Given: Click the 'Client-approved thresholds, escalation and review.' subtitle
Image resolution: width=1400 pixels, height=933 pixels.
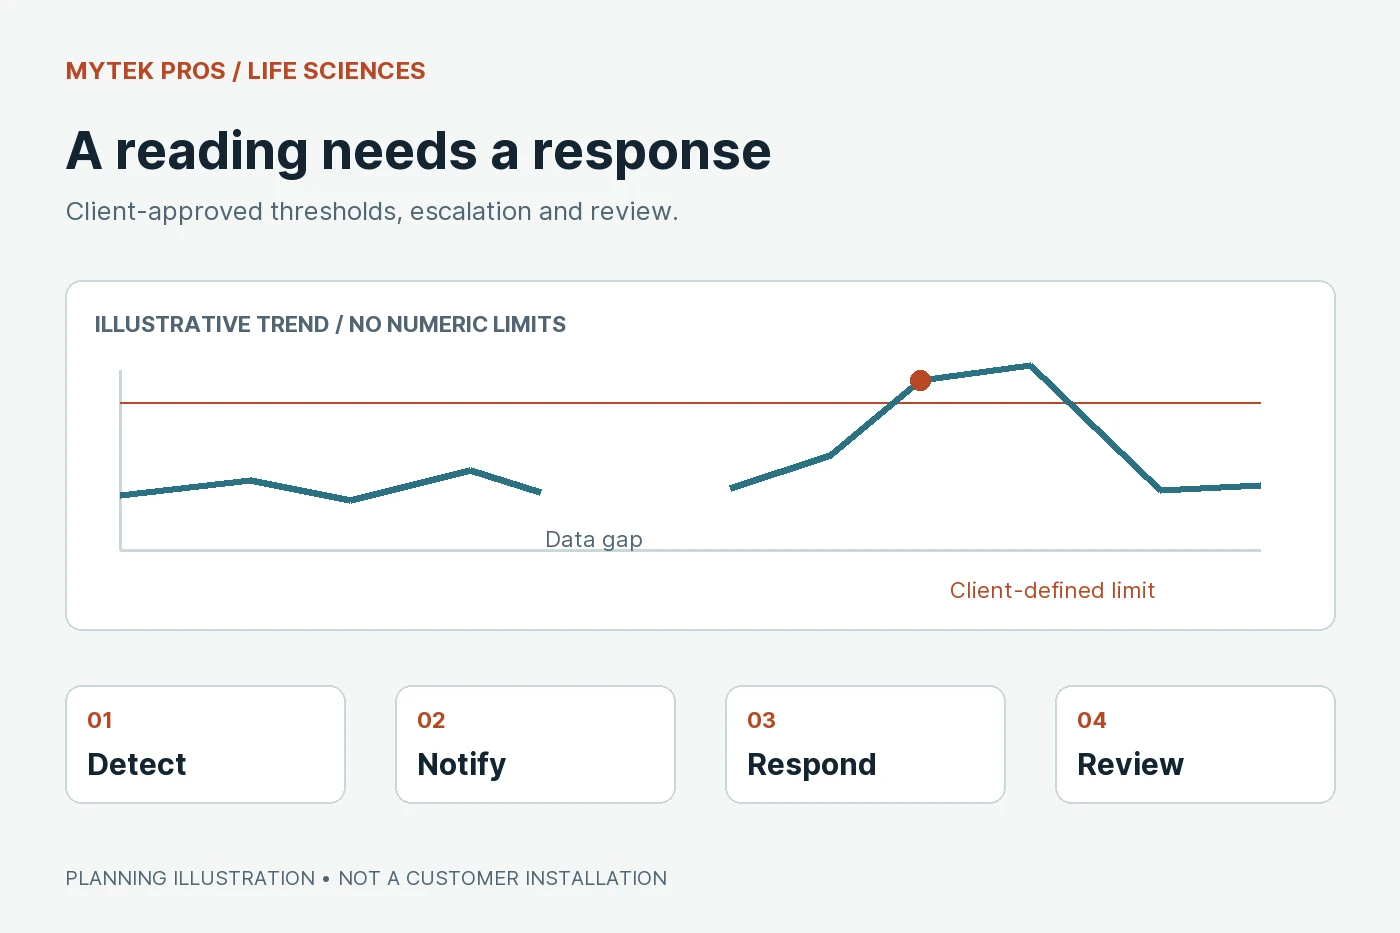Looking at the screenshot, I should tap(372, 212).
